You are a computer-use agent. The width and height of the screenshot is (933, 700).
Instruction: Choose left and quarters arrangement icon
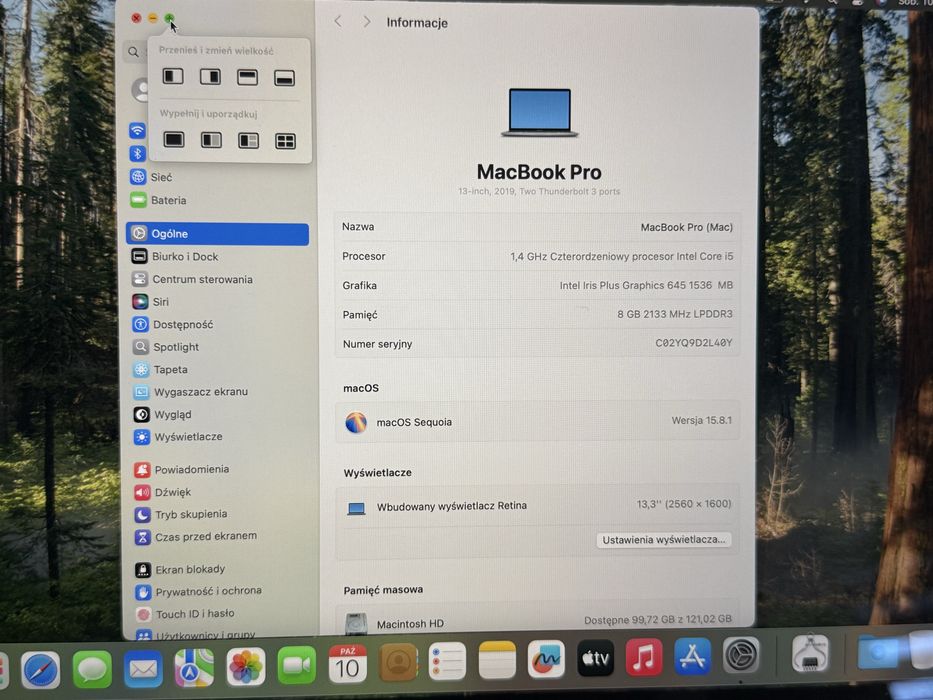248,140
